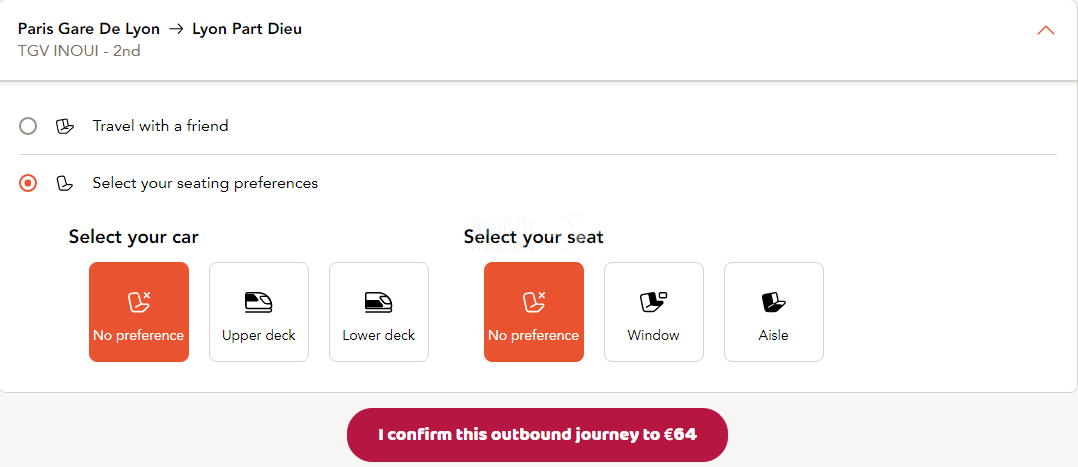Click the 'Select your seat' heading

coord(533,237)
